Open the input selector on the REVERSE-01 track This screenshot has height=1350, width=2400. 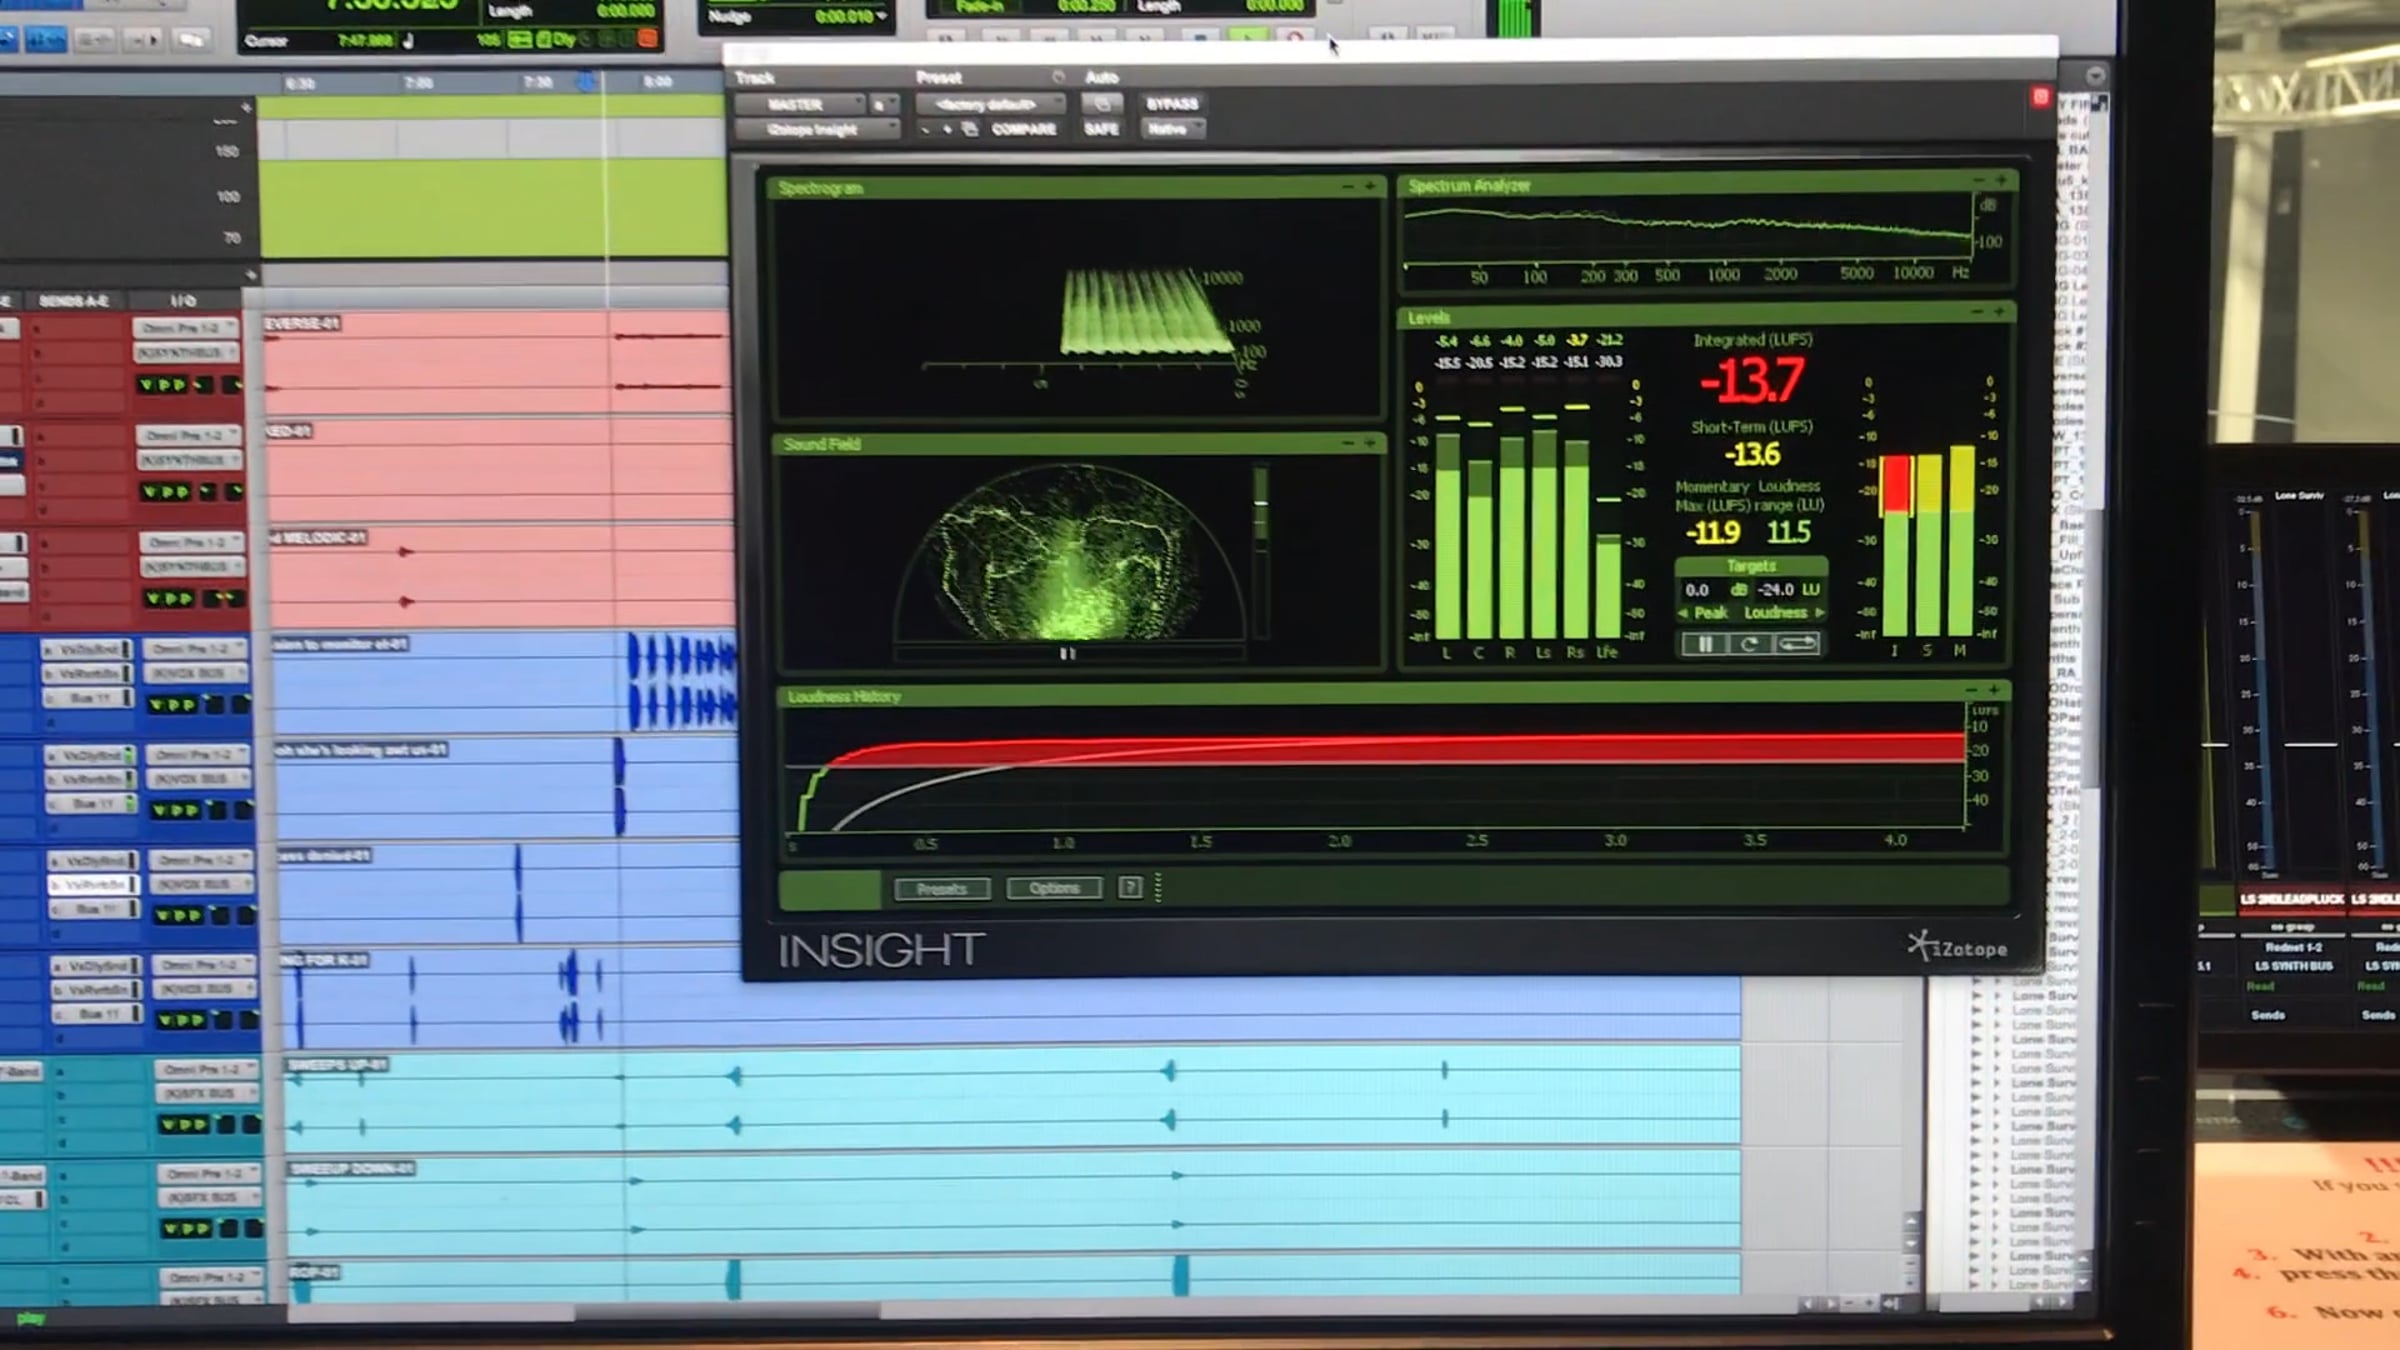click(186, 328)
